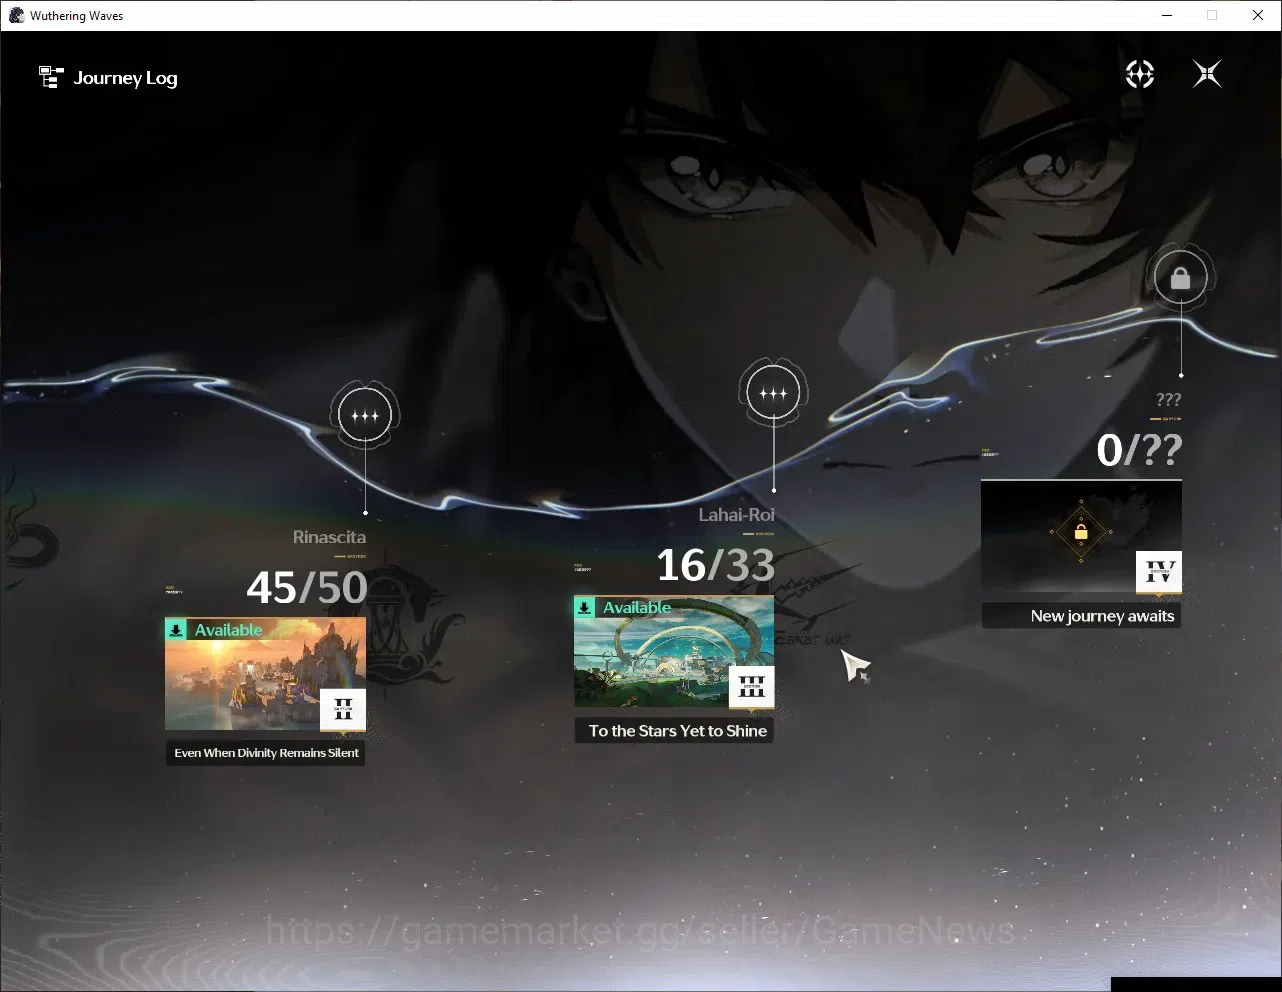Screen dimensions: 1282x992
Task: Click the 16/33 progress counter
Action: [x=716, y=565]
